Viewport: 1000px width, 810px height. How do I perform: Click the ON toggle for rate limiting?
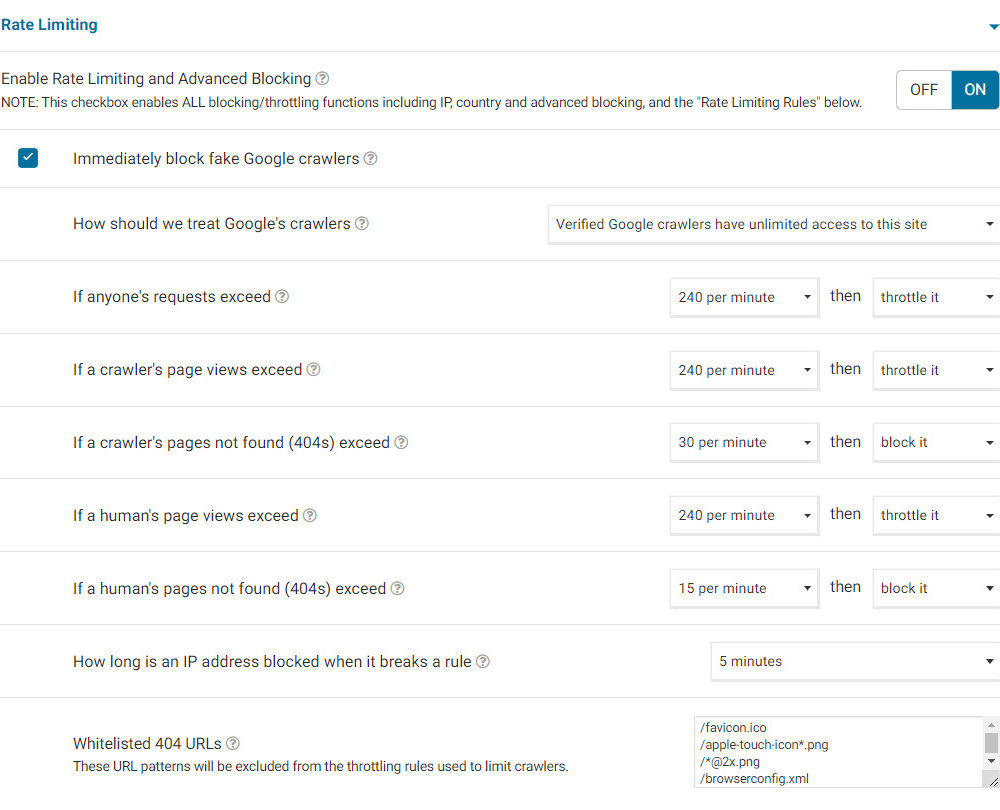975,90
